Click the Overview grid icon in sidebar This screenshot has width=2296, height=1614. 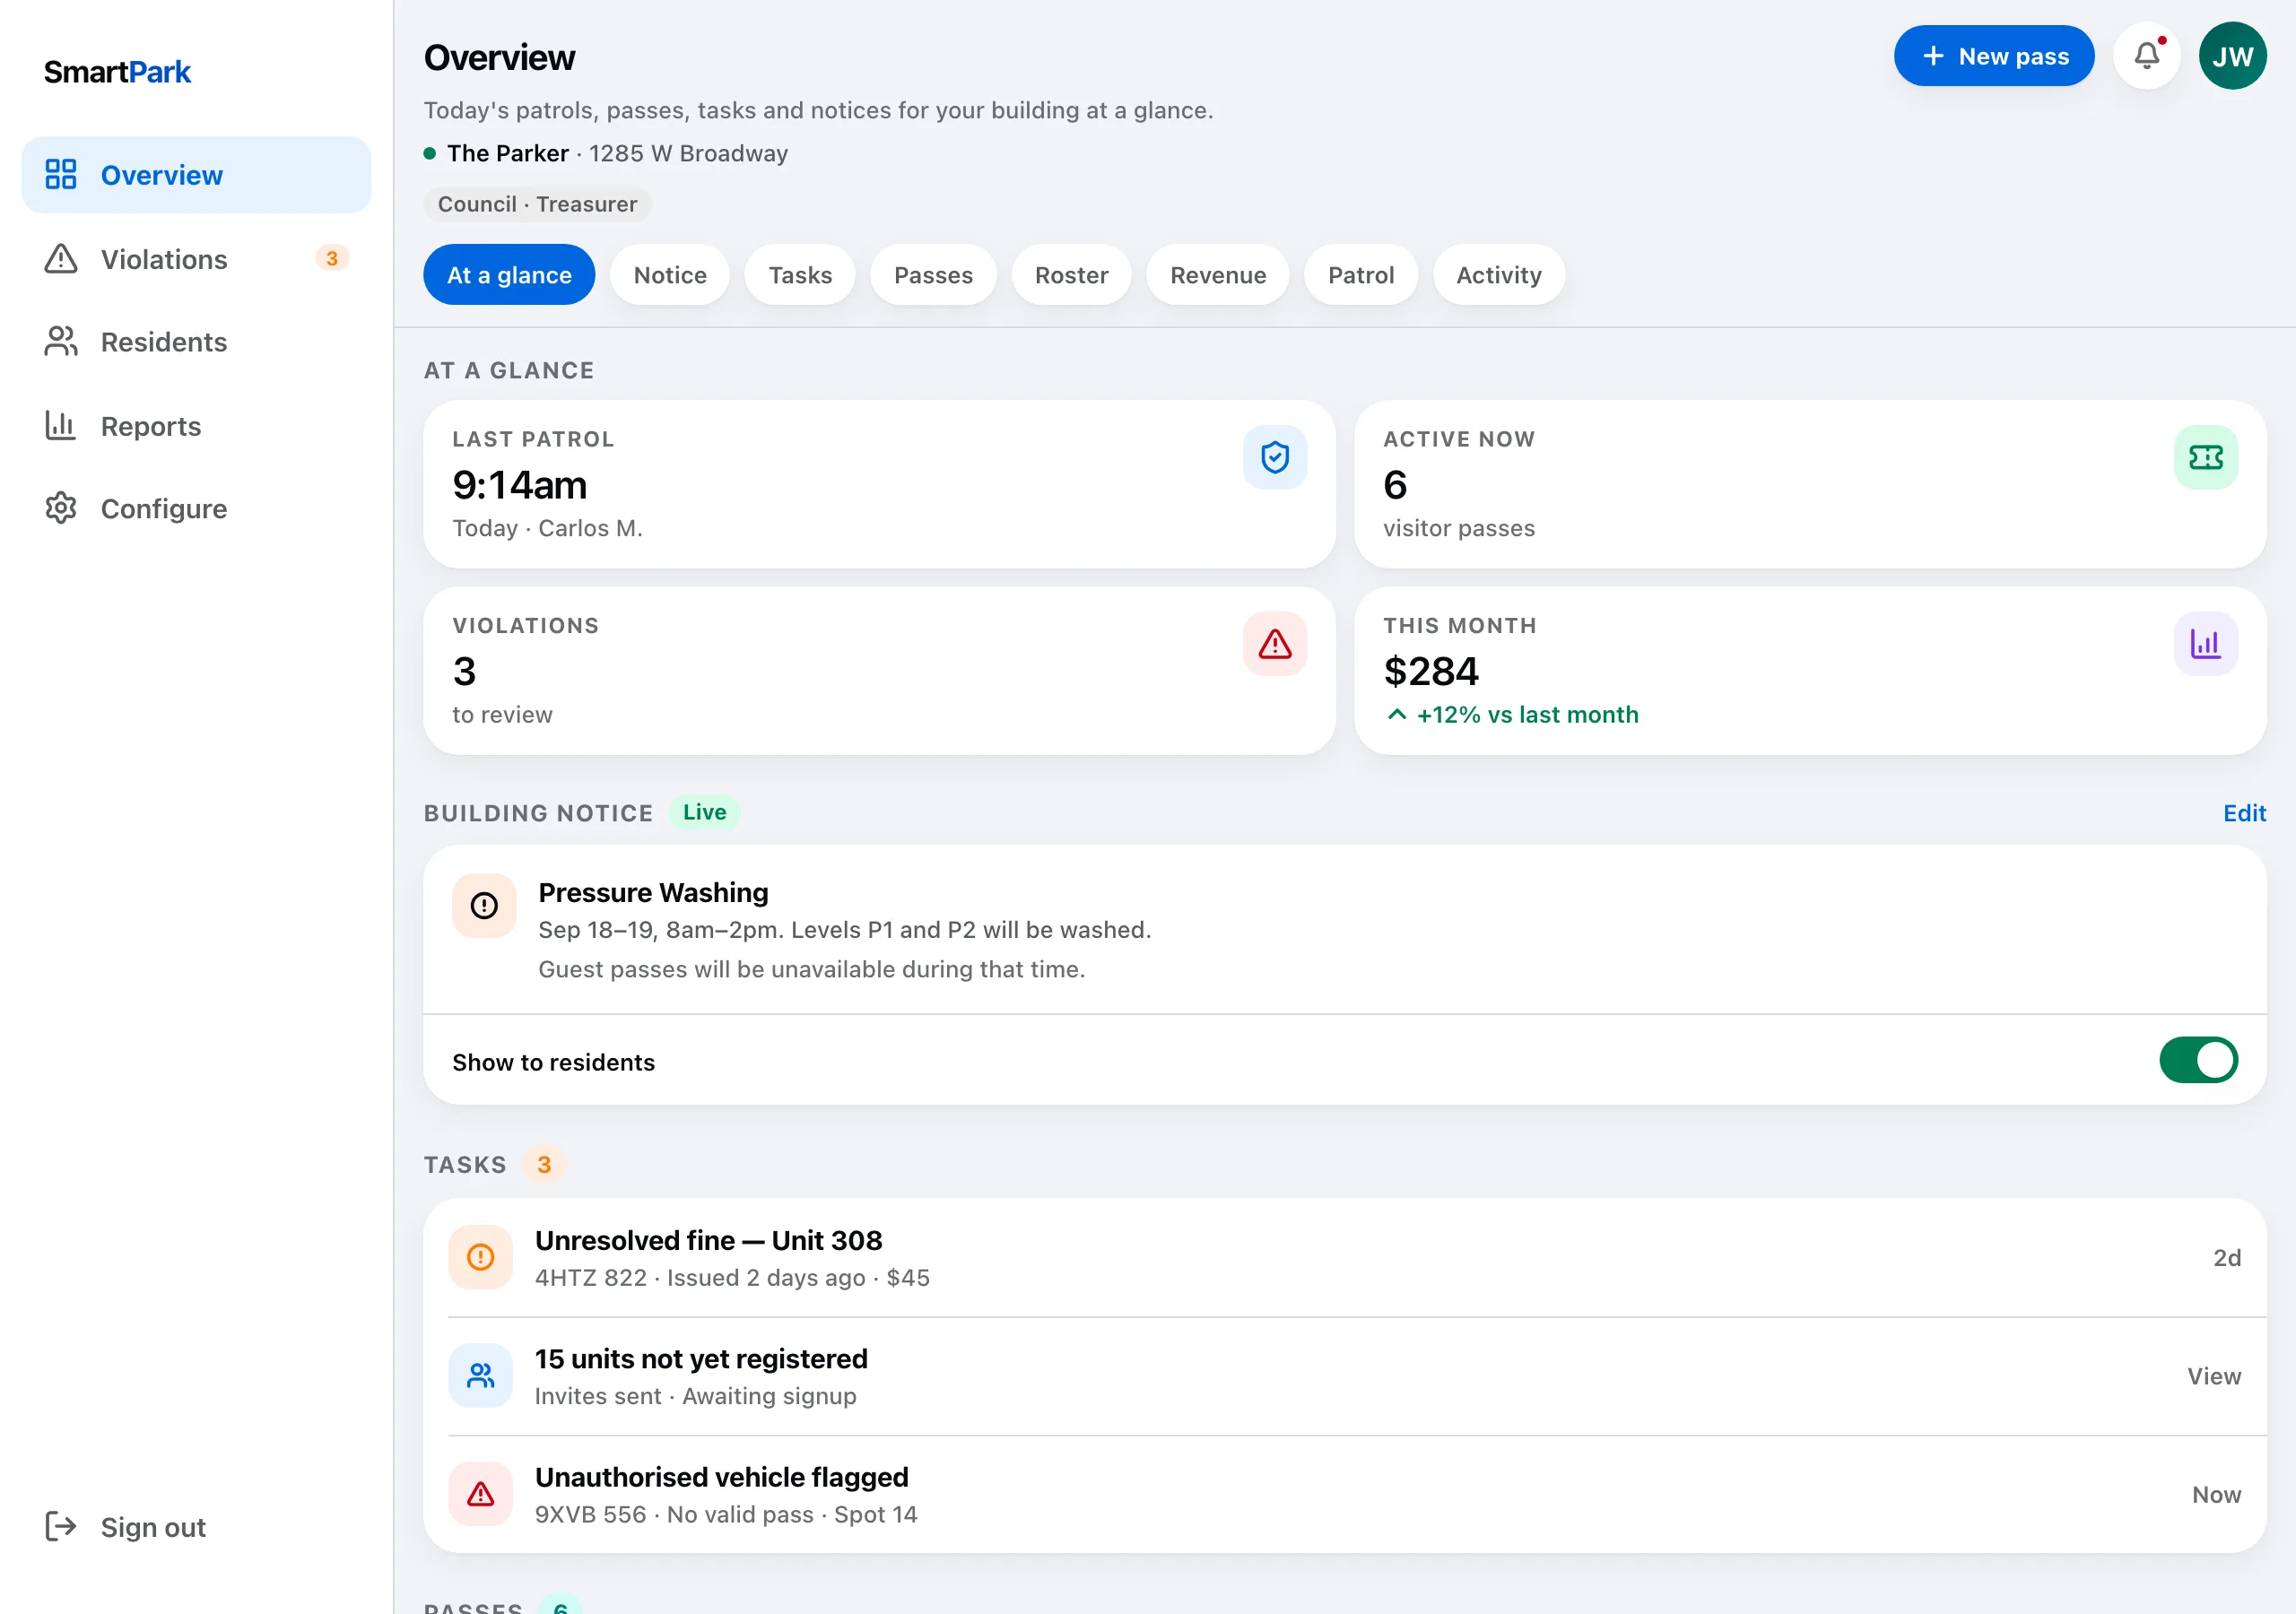pyautogui.click(x=61, y=175)
